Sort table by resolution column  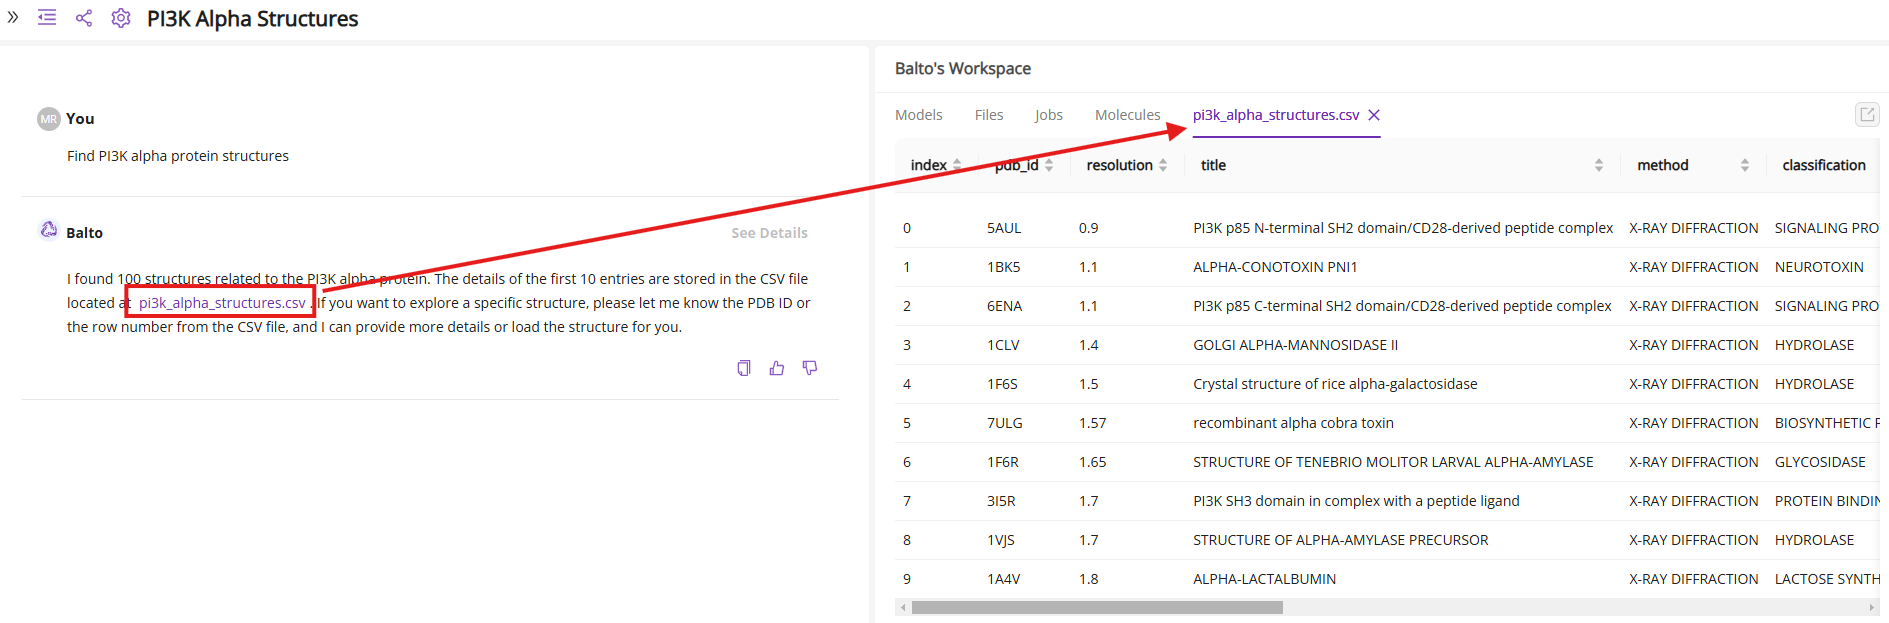(1163, 165)
